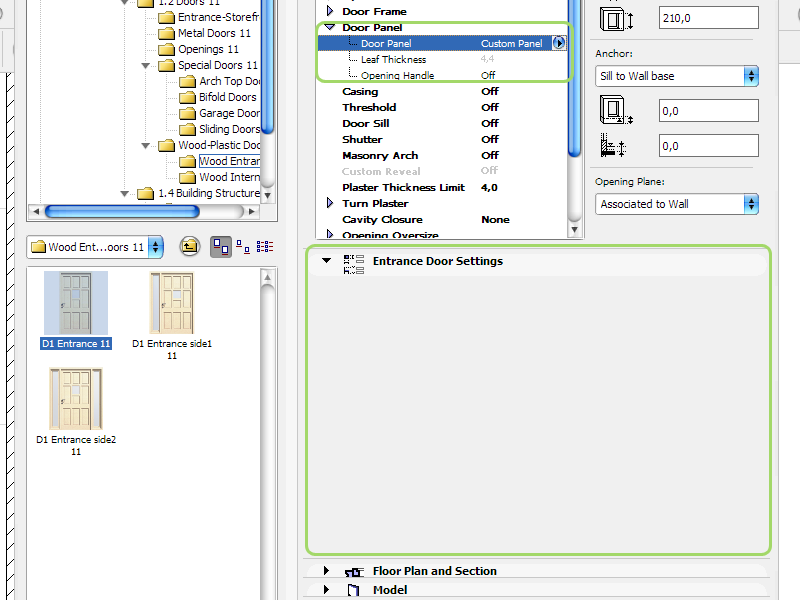This screenshot has width=800, height=600.
Task: Click the folder tree left scroll arrow
Action: click(36, 211)
